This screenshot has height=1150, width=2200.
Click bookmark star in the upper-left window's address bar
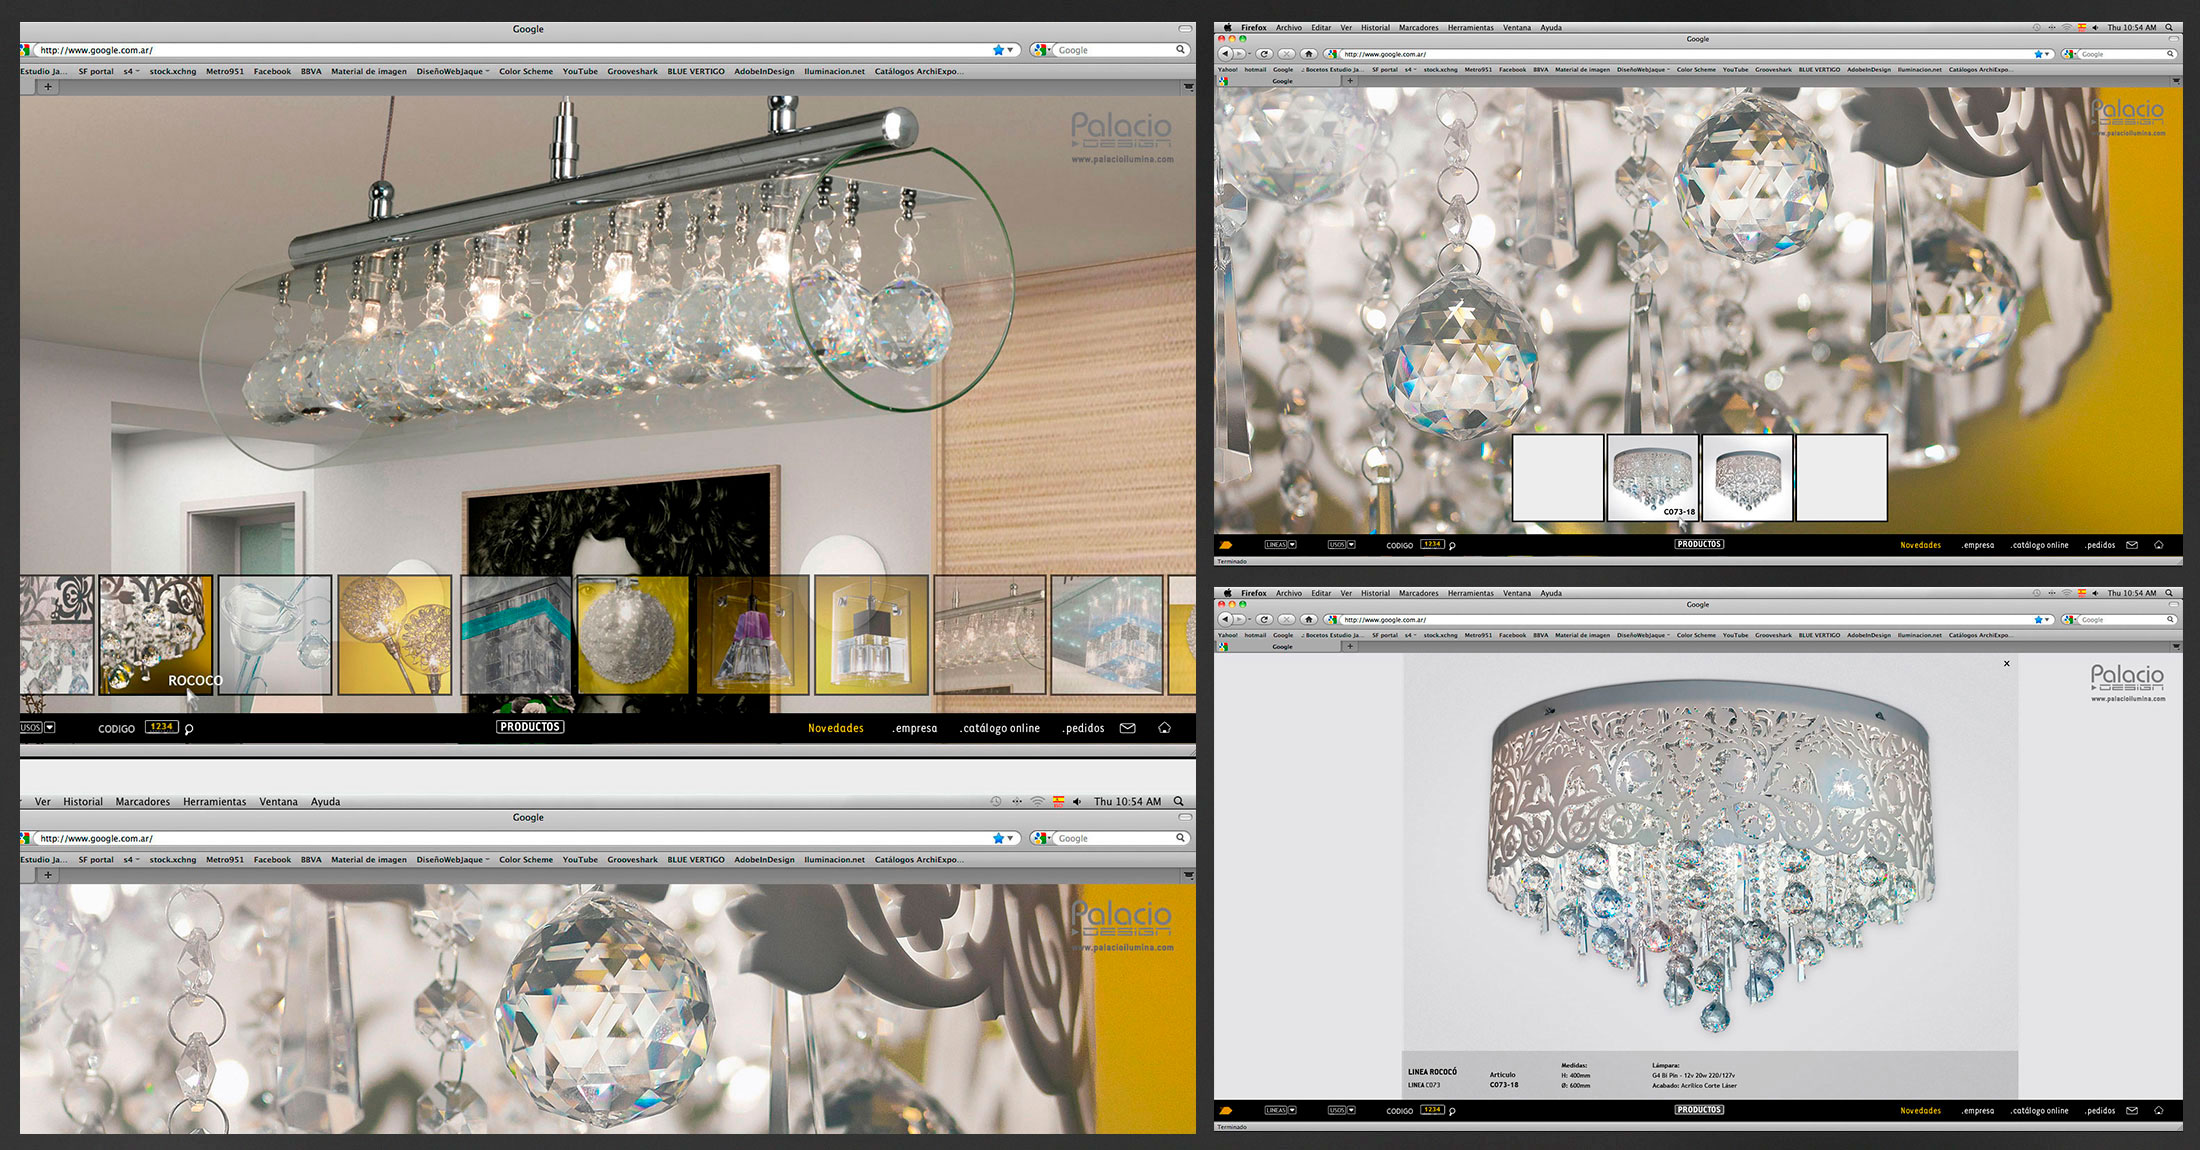pyautogui.click(x=998, y=50)
